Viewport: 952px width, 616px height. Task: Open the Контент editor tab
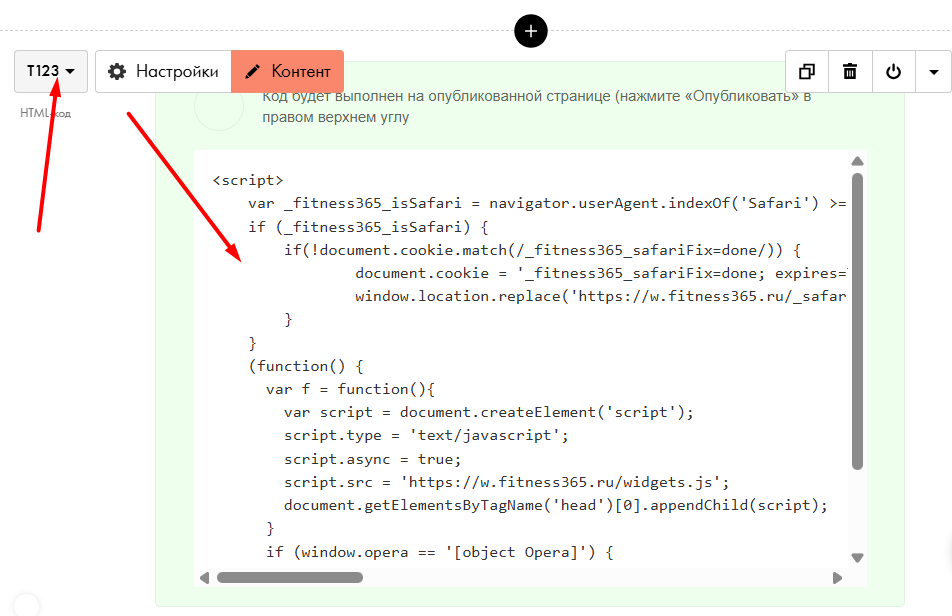pos(288,71)
